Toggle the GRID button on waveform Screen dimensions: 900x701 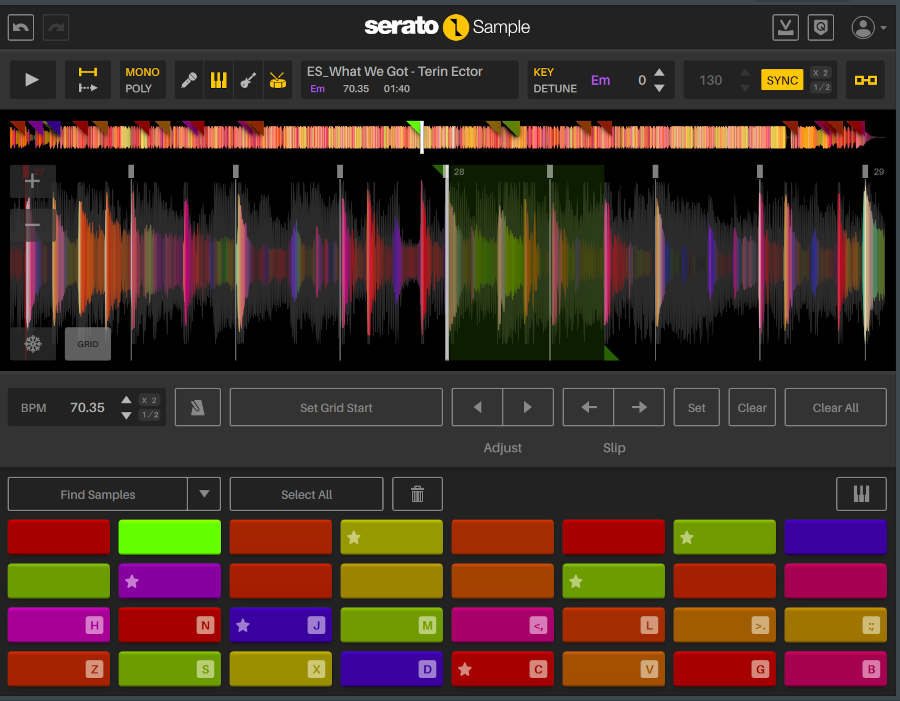point(88,344)
